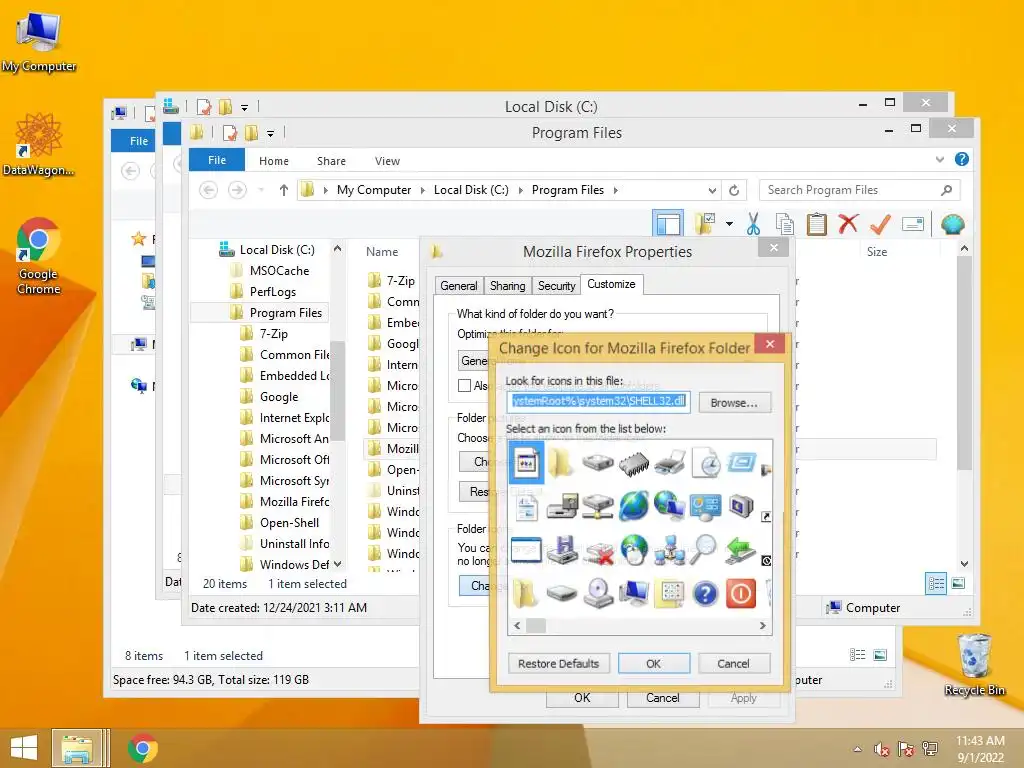Click the Search Program Files box
This screenshot has width=1024, height=768.
click(x=859, y=190)
